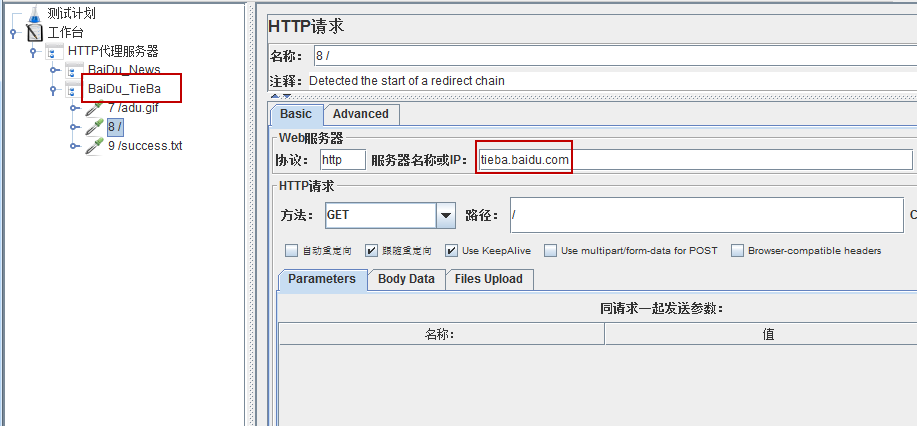Screen dimensions: 917x426
Task: Select the BaiDu_TieBa tree item
Action: pos(124,90)
